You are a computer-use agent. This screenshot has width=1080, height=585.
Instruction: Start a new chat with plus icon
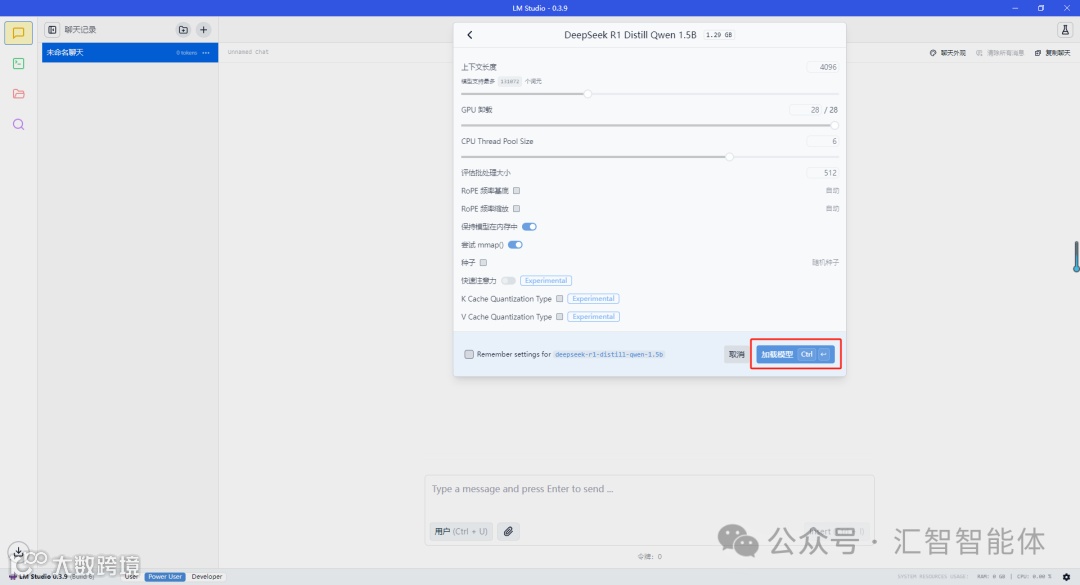click(x=203, y=30)
